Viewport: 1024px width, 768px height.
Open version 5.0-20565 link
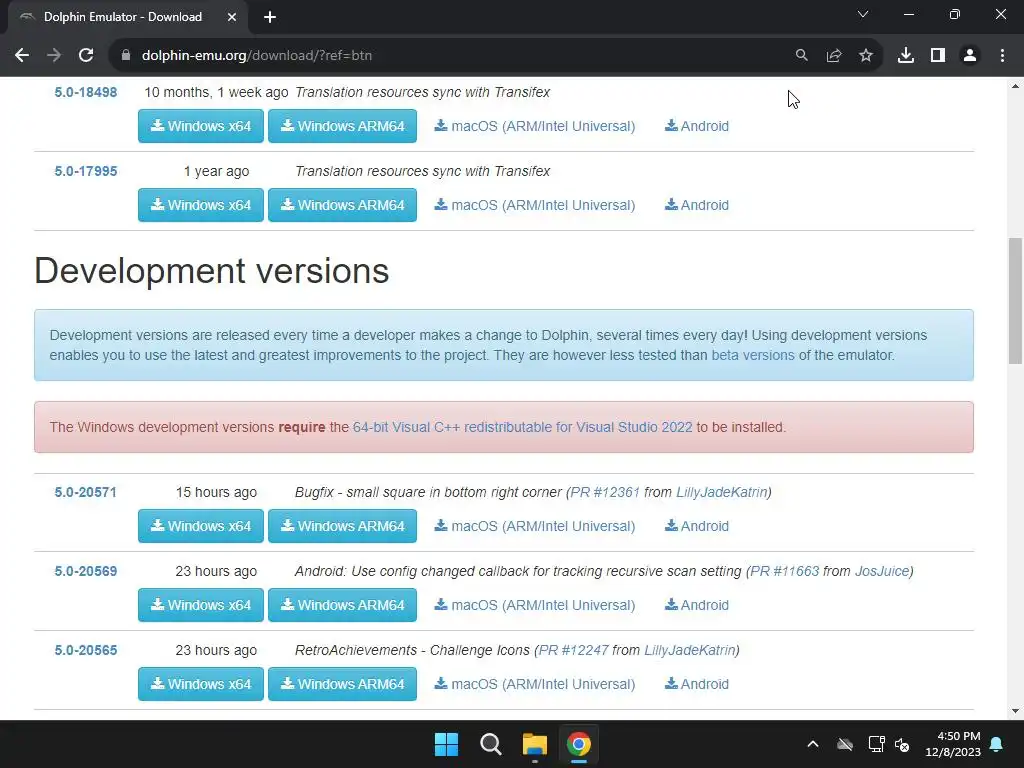tap(86, 650)
